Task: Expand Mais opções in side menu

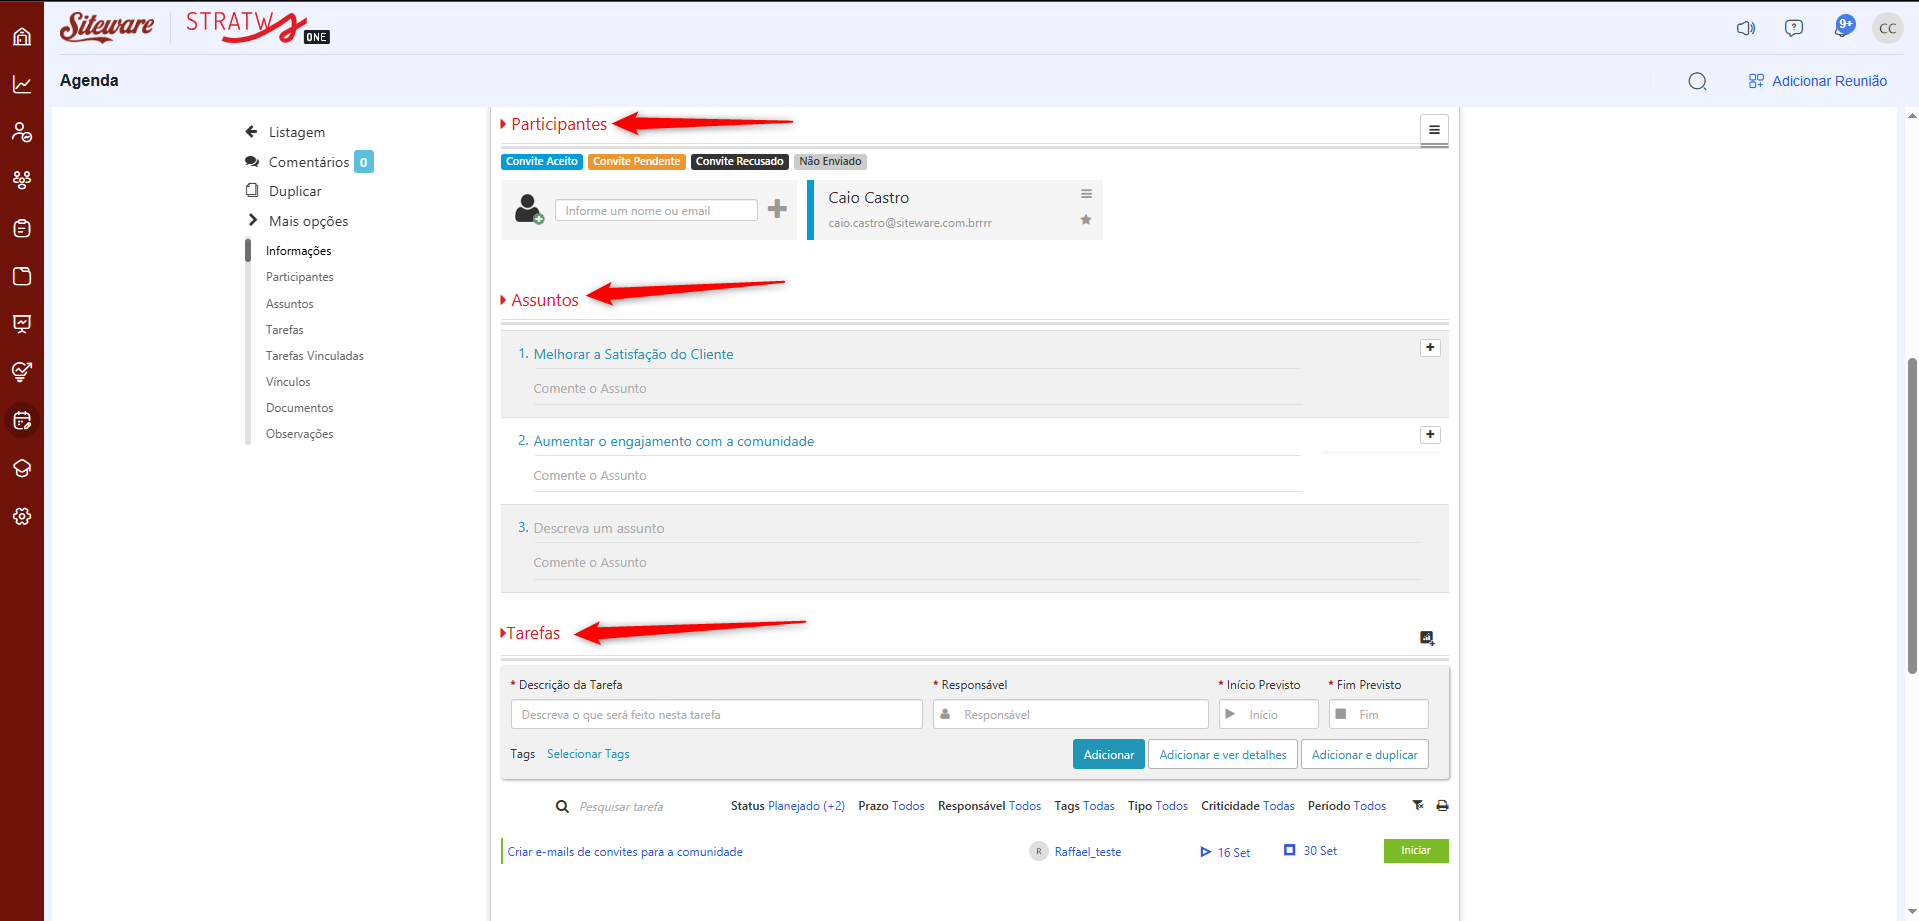Action: pos(308,221)
